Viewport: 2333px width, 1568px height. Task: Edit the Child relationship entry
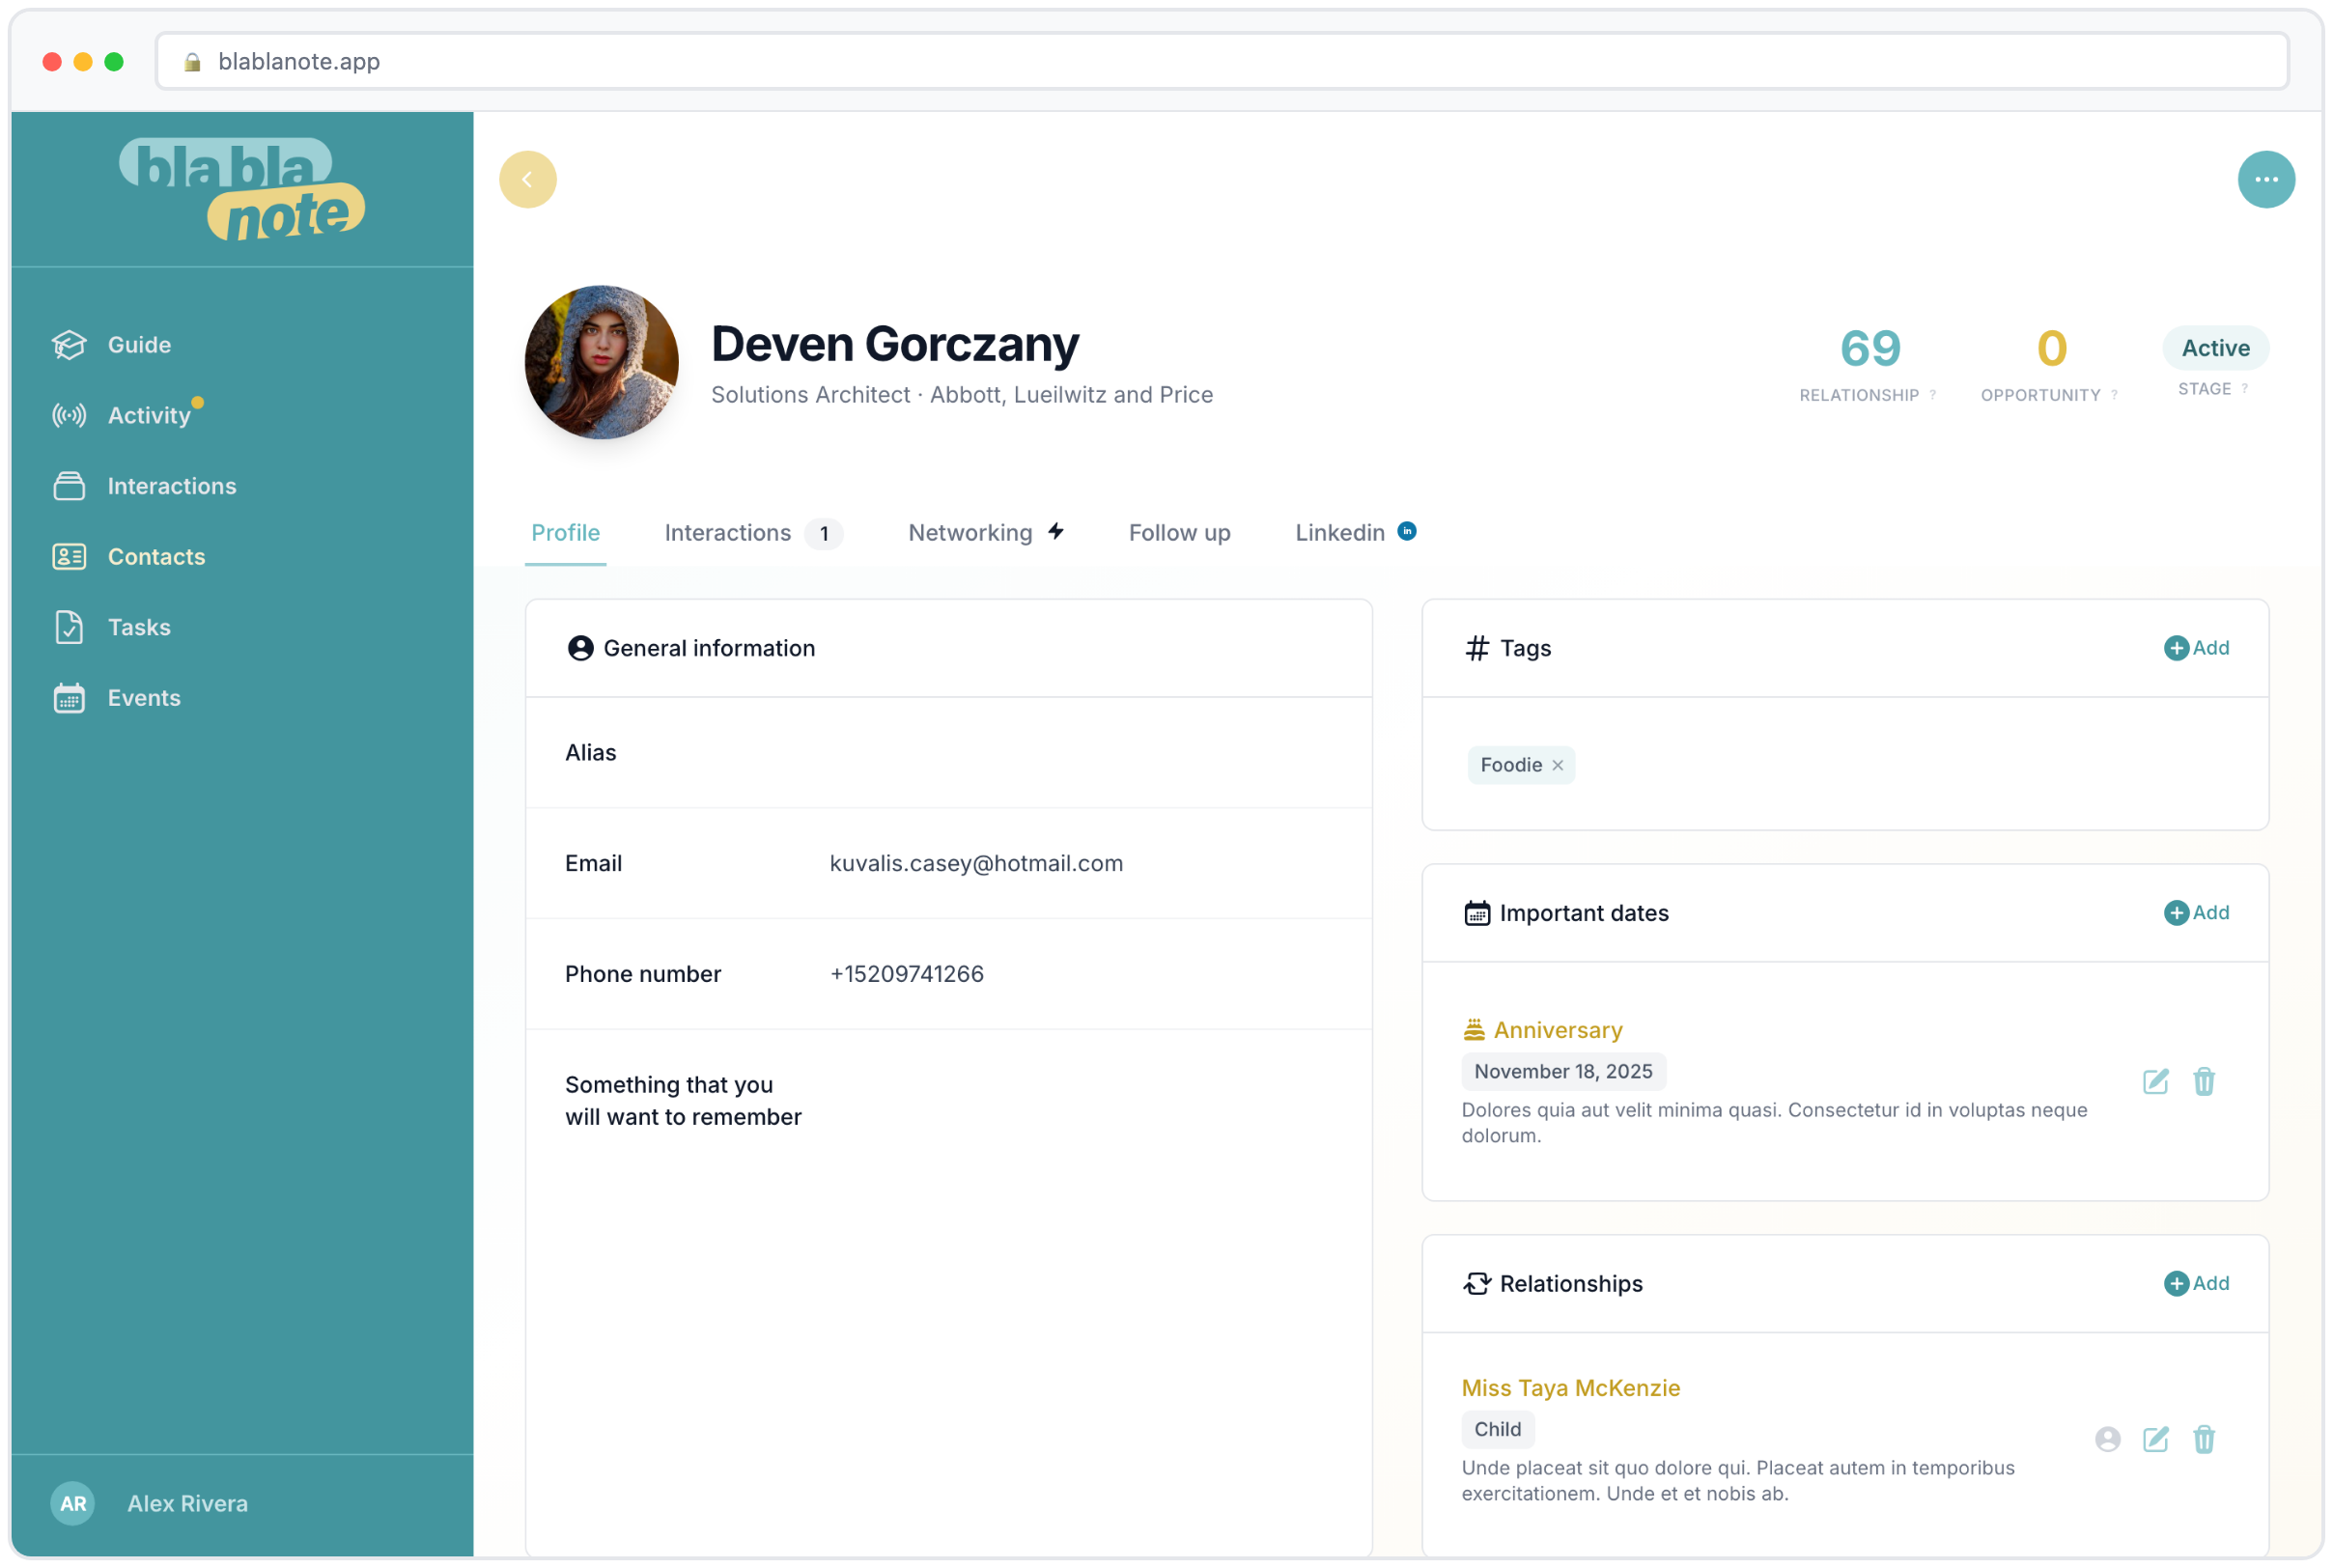pyautogui.click(x=2156, y=1440)
